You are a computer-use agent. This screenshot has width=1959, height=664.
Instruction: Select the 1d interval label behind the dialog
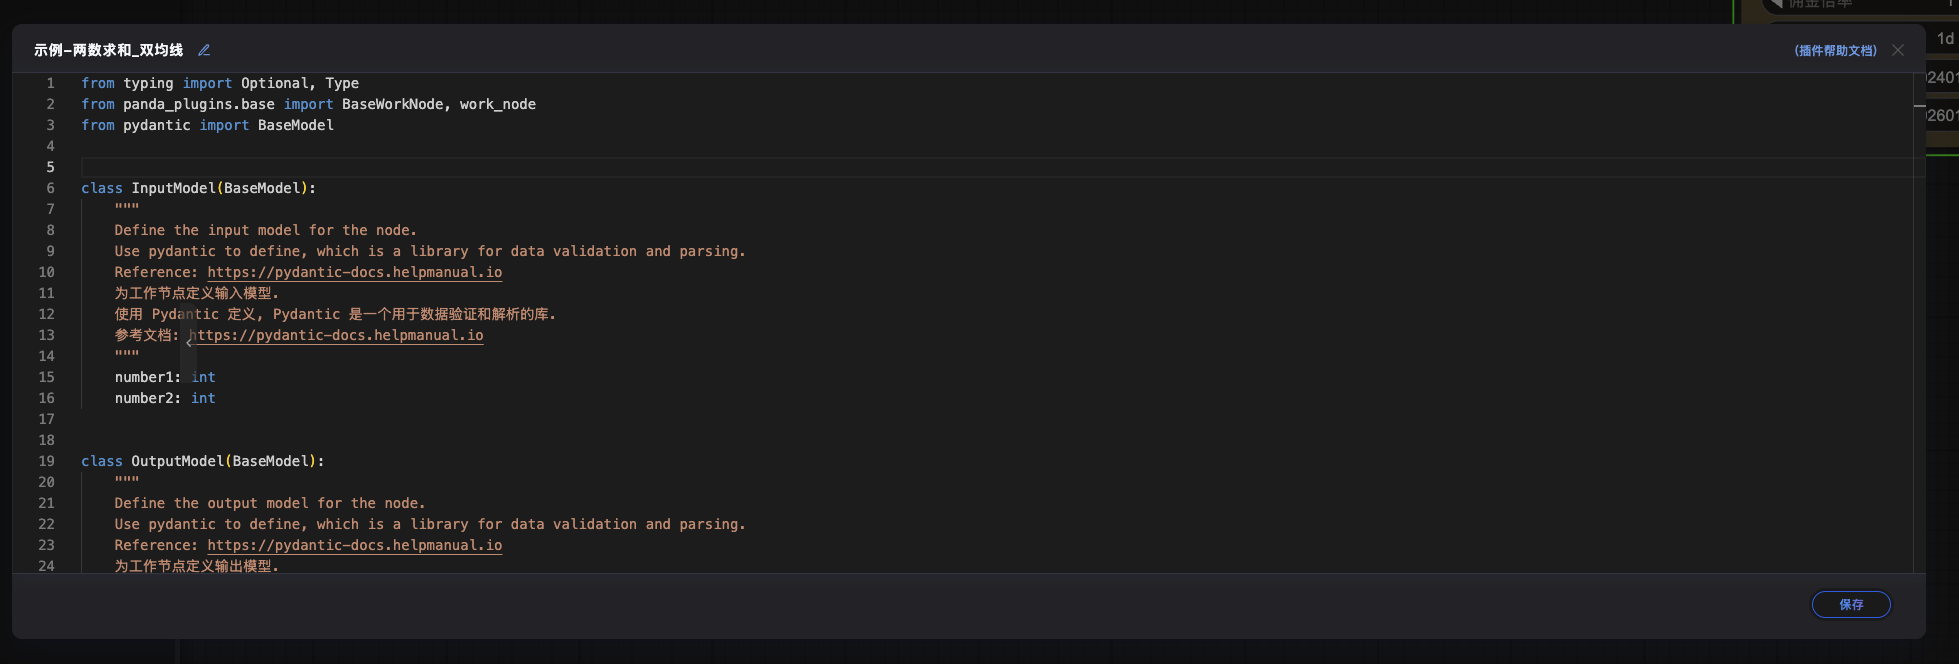point(1945,38)
